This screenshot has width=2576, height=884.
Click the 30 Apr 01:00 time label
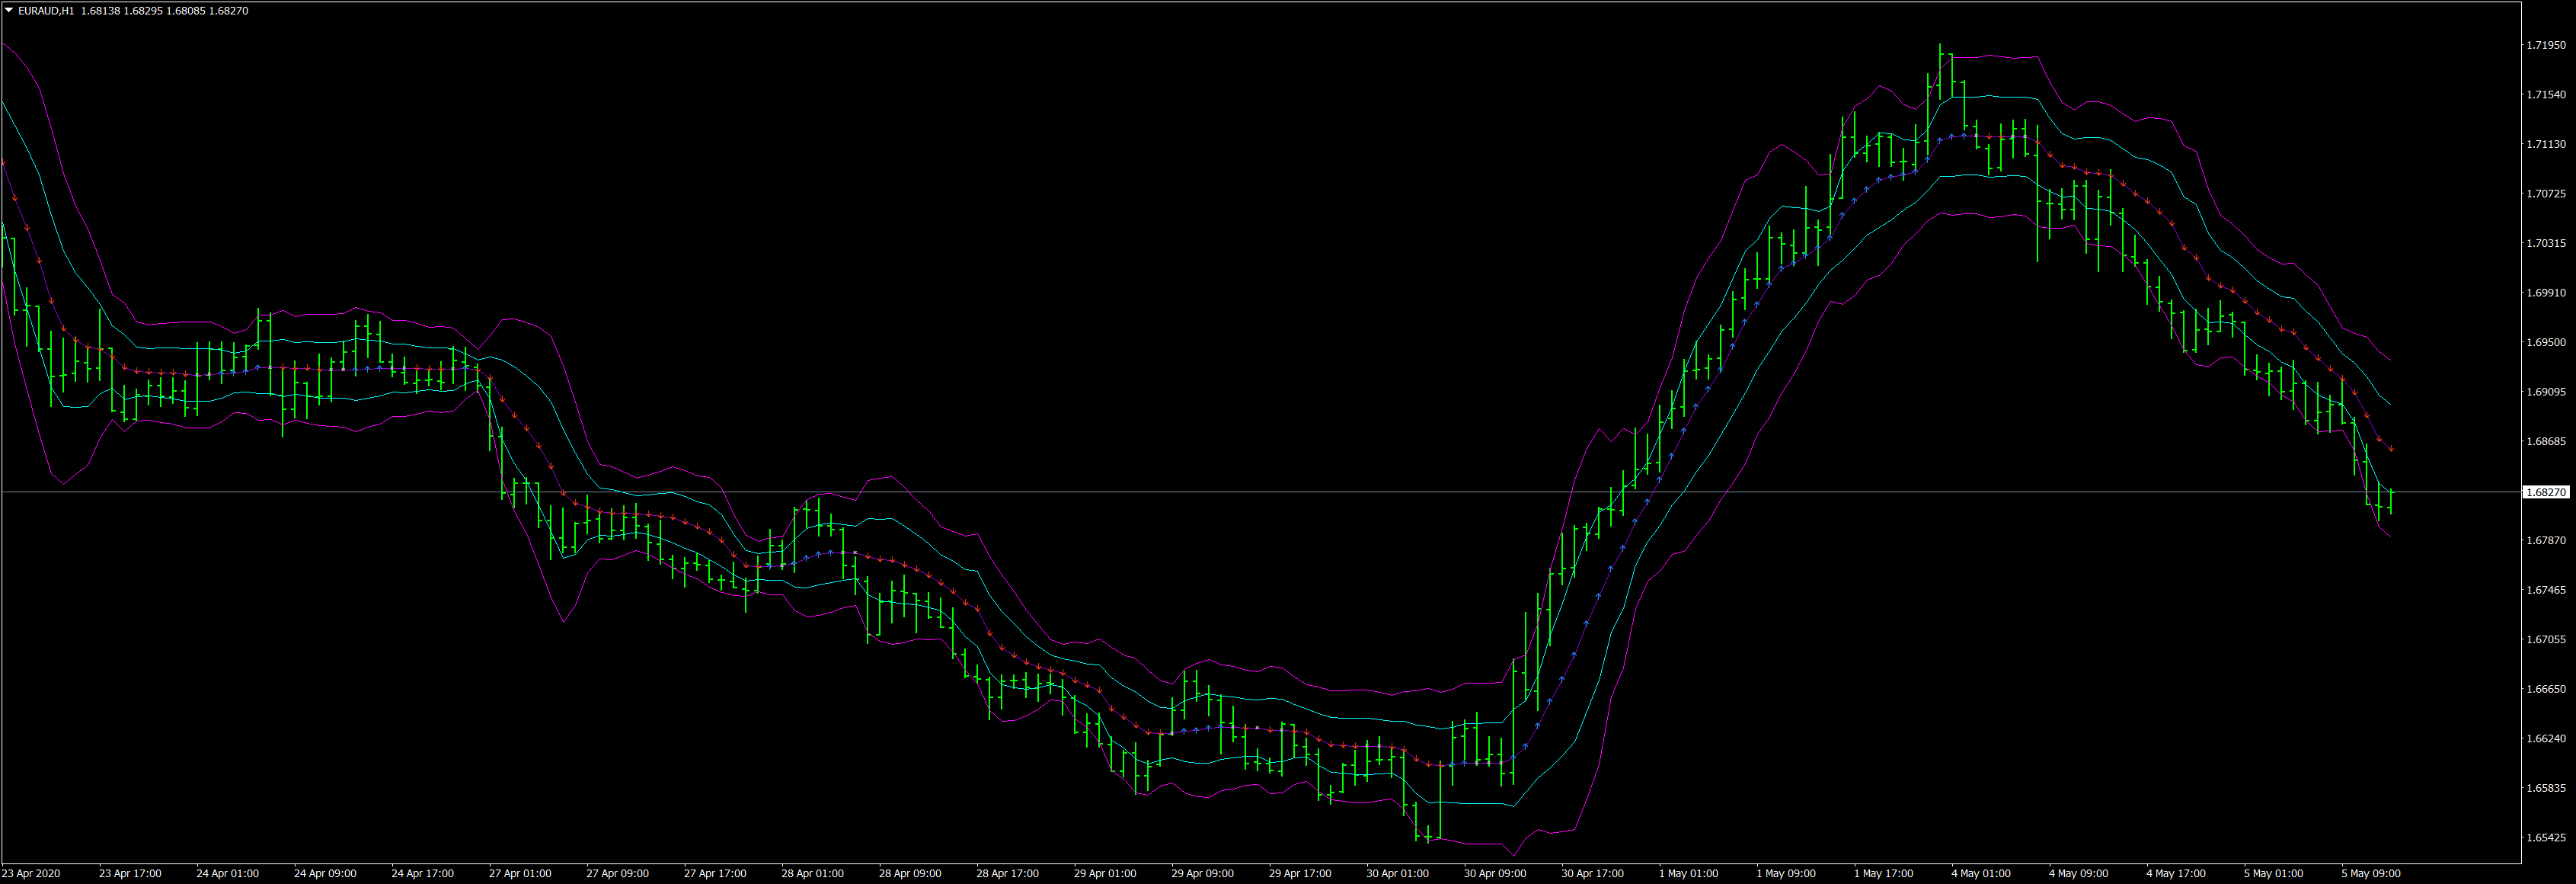pos(1397,874)
